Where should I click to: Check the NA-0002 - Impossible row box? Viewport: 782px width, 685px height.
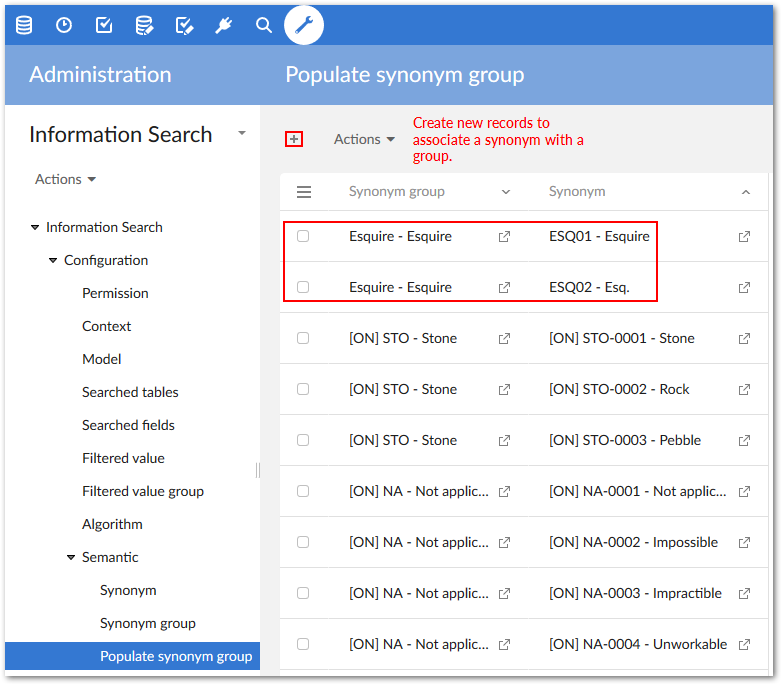(303, 542)
